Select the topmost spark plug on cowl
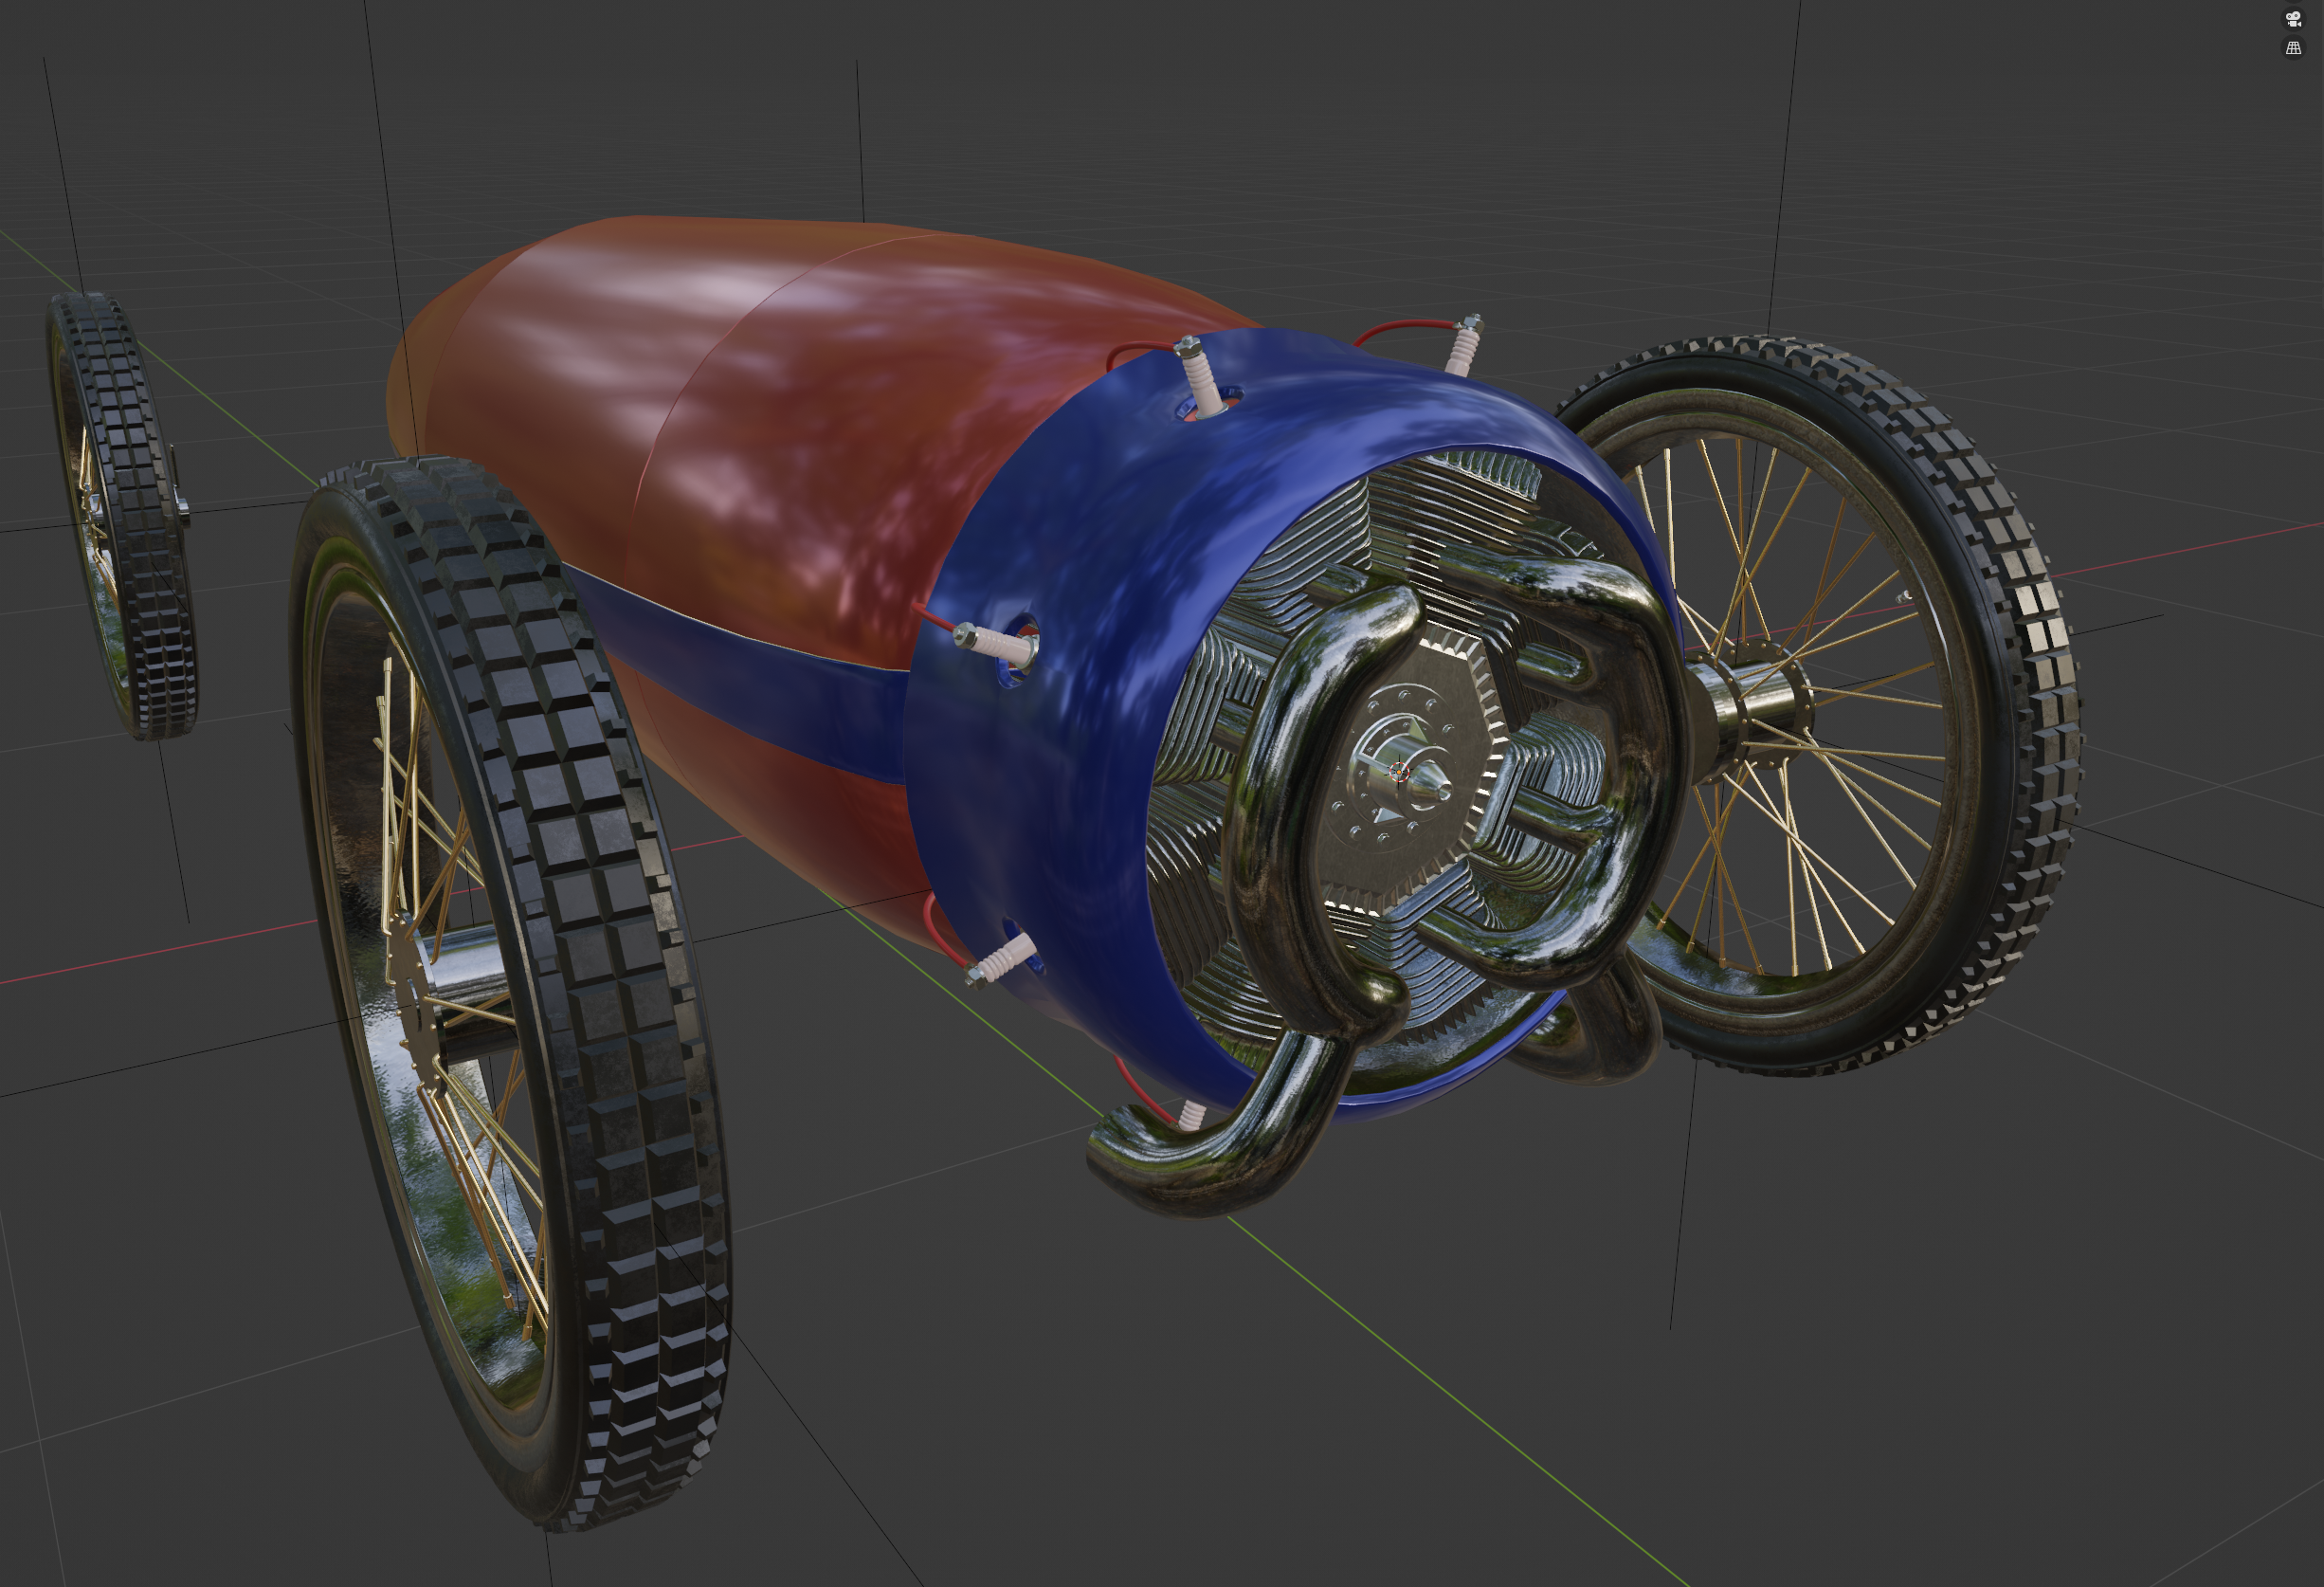 tap(1198, 375)
